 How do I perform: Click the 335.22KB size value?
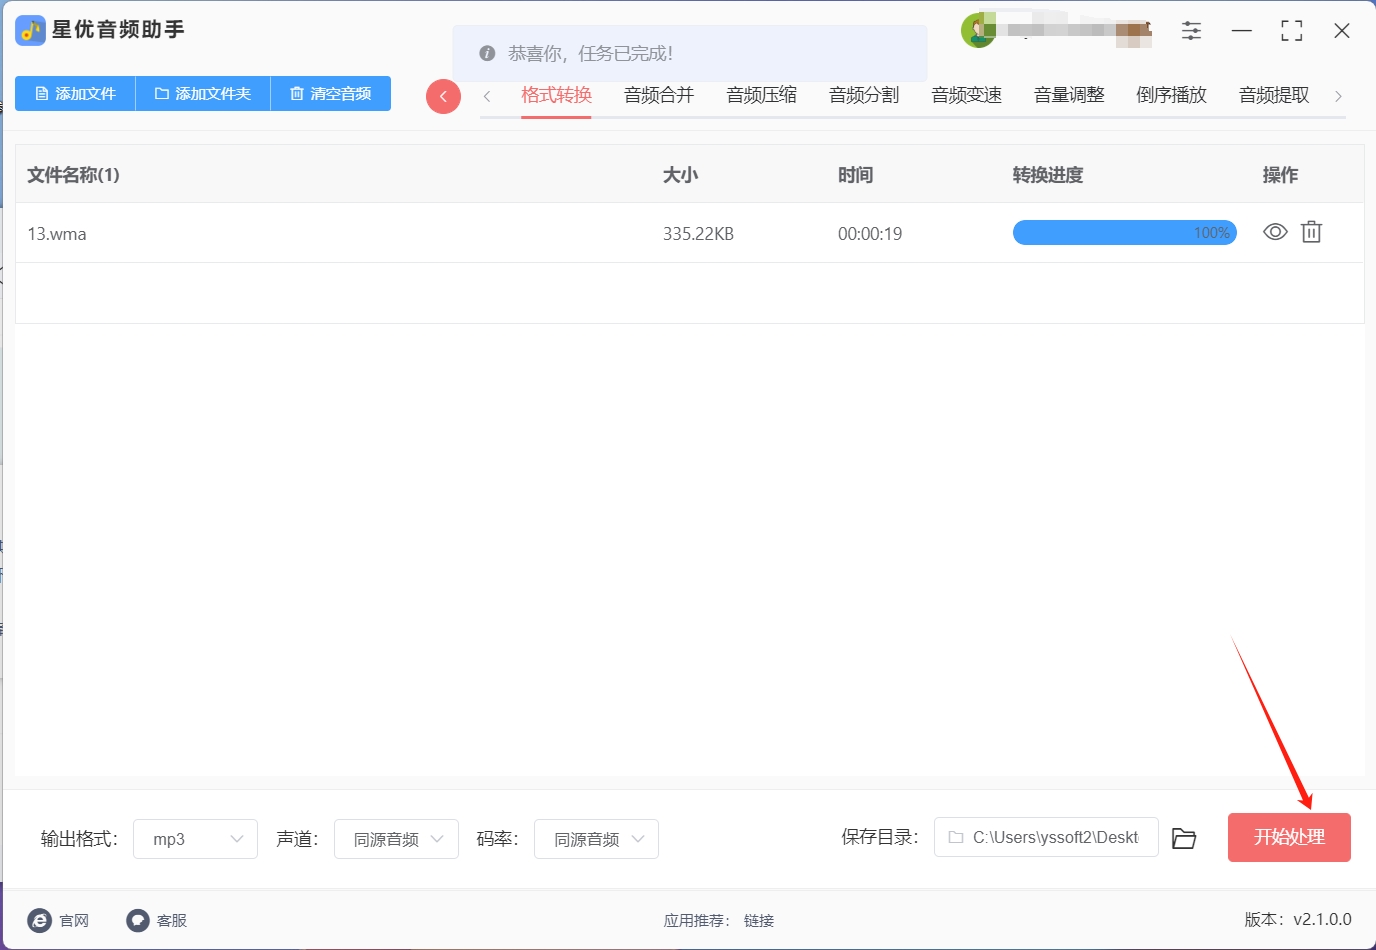(698, 233)
